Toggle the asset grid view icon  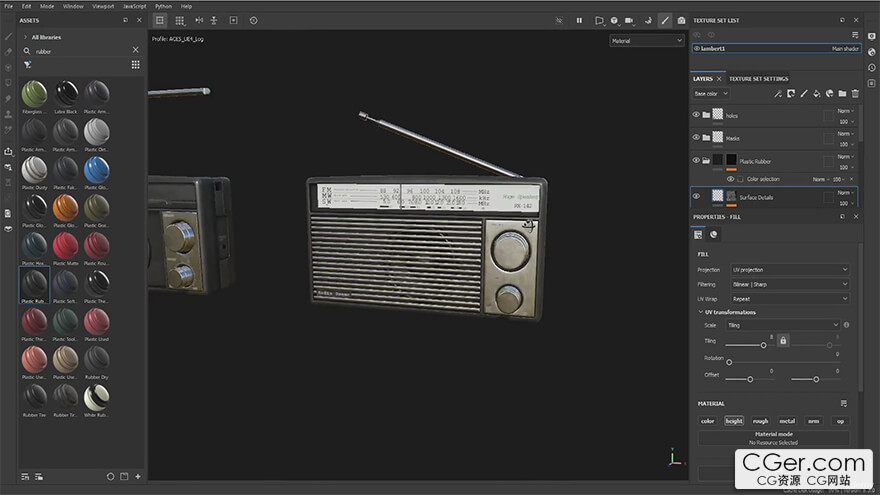pos(135,65)
